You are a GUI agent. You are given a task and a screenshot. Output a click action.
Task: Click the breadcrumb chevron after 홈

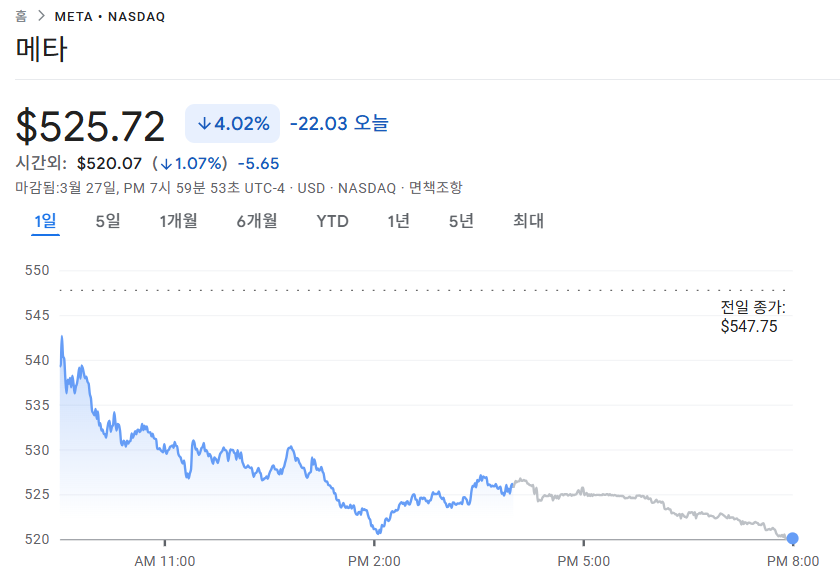pos(40,17)
